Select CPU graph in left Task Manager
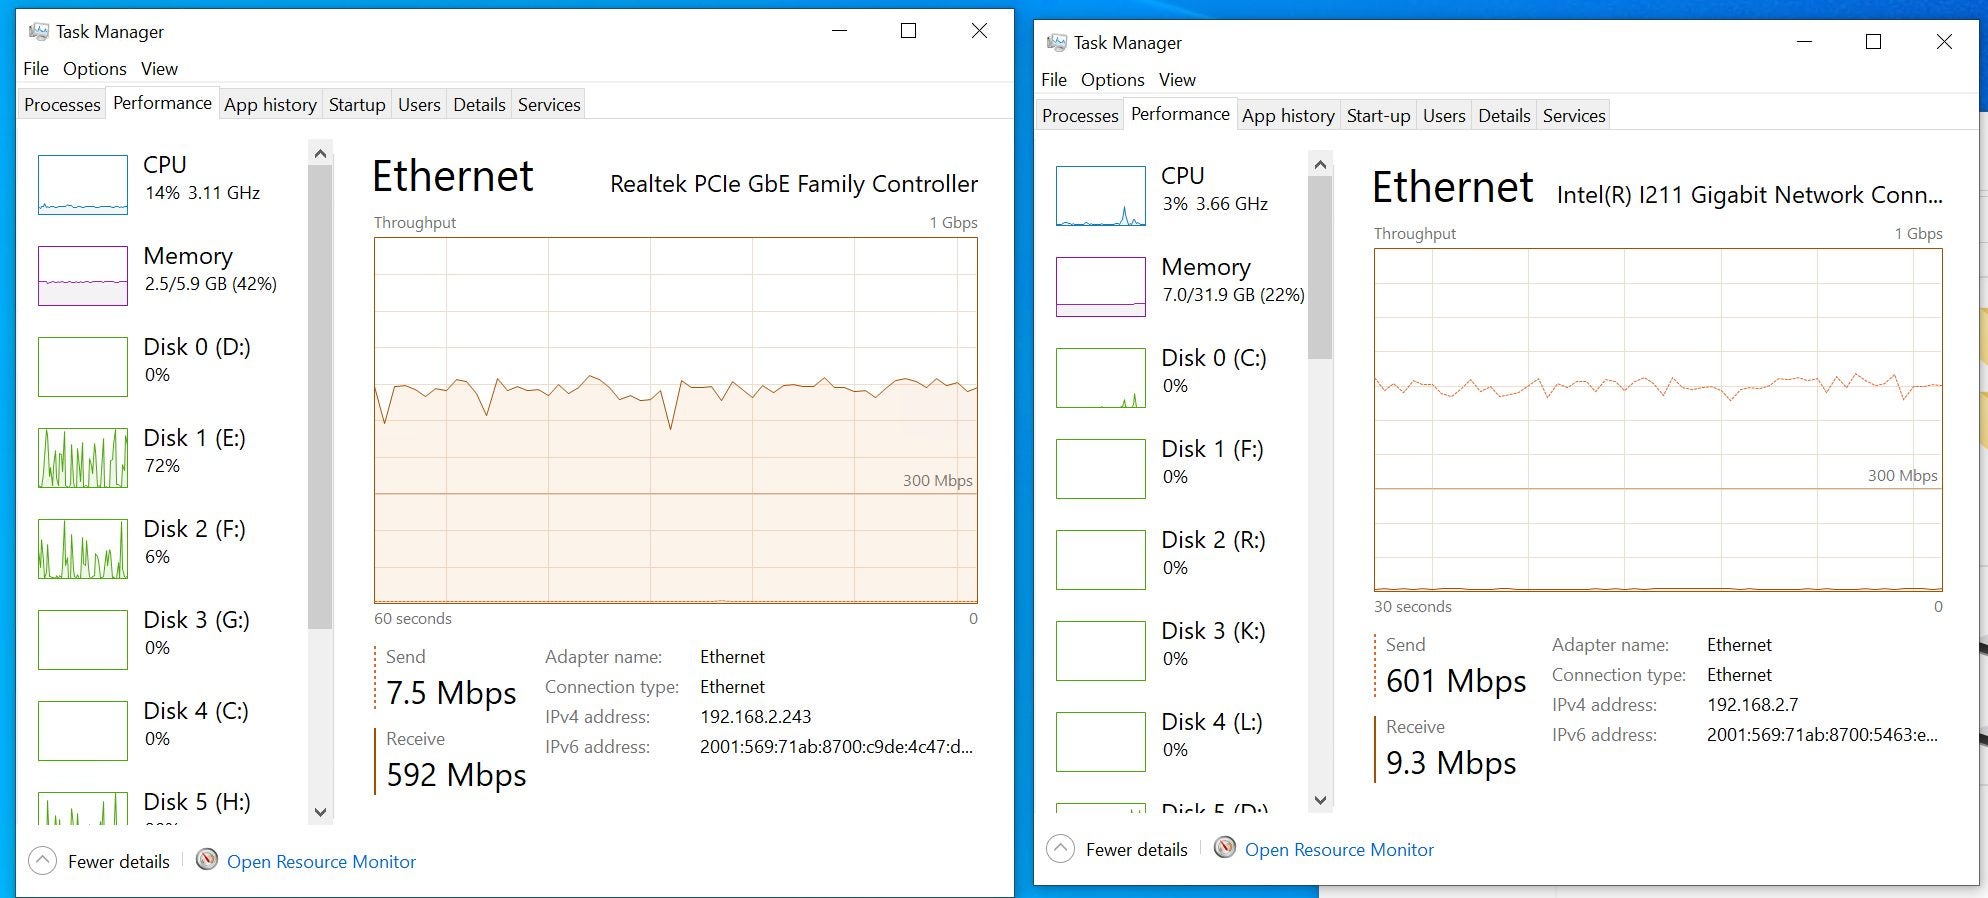This screenshot has height=898, width=1988. tap(83, 185)
